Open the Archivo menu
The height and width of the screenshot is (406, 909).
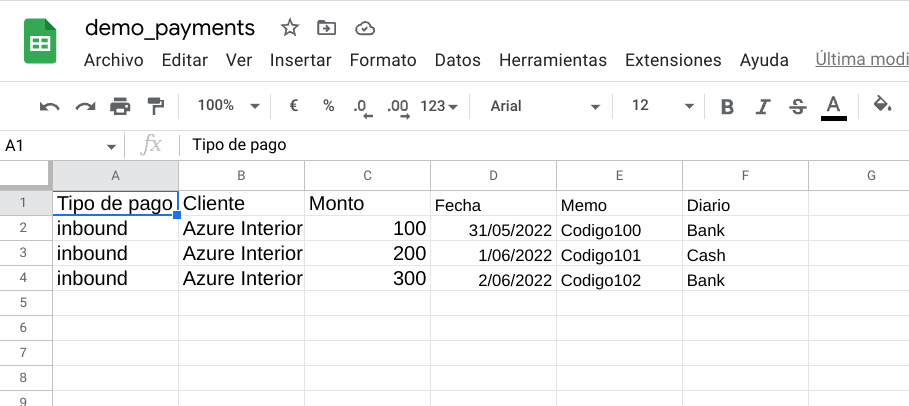click(114, 60)
